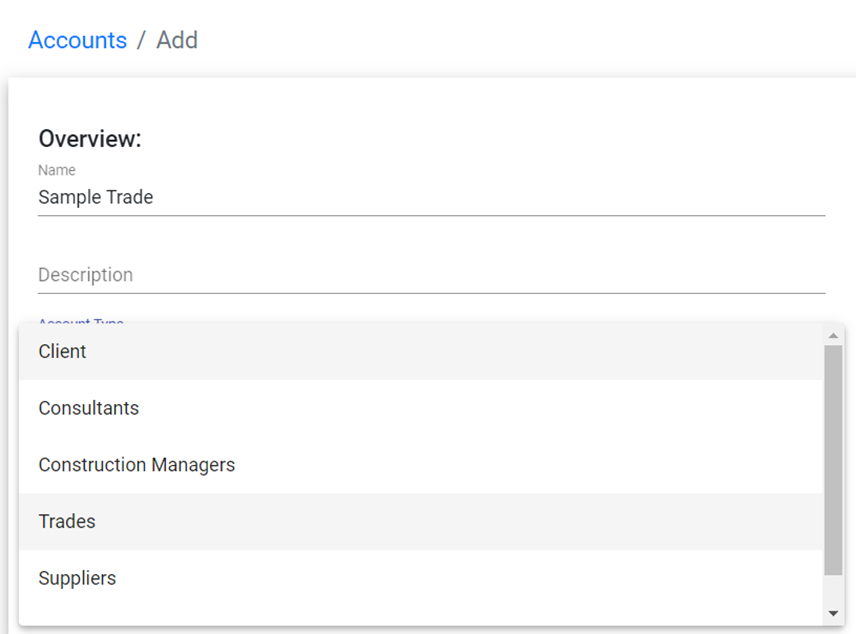Click the gray scrollbar thumb in the dropdown
The image size is (856, 634).
pos(833,460)
